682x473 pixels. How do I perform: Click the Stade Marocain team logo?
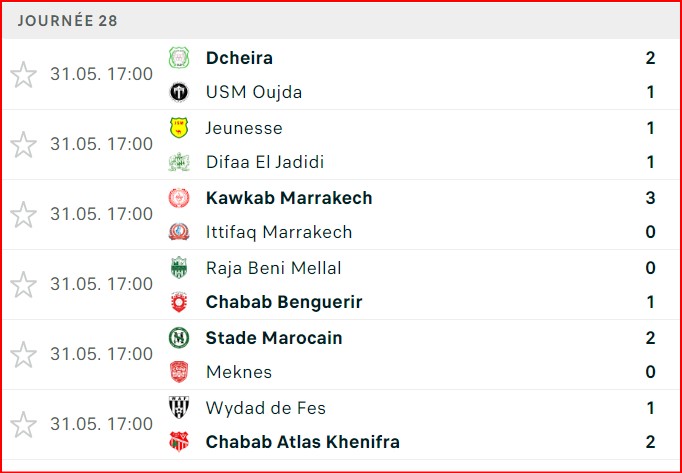click(179, 338)
